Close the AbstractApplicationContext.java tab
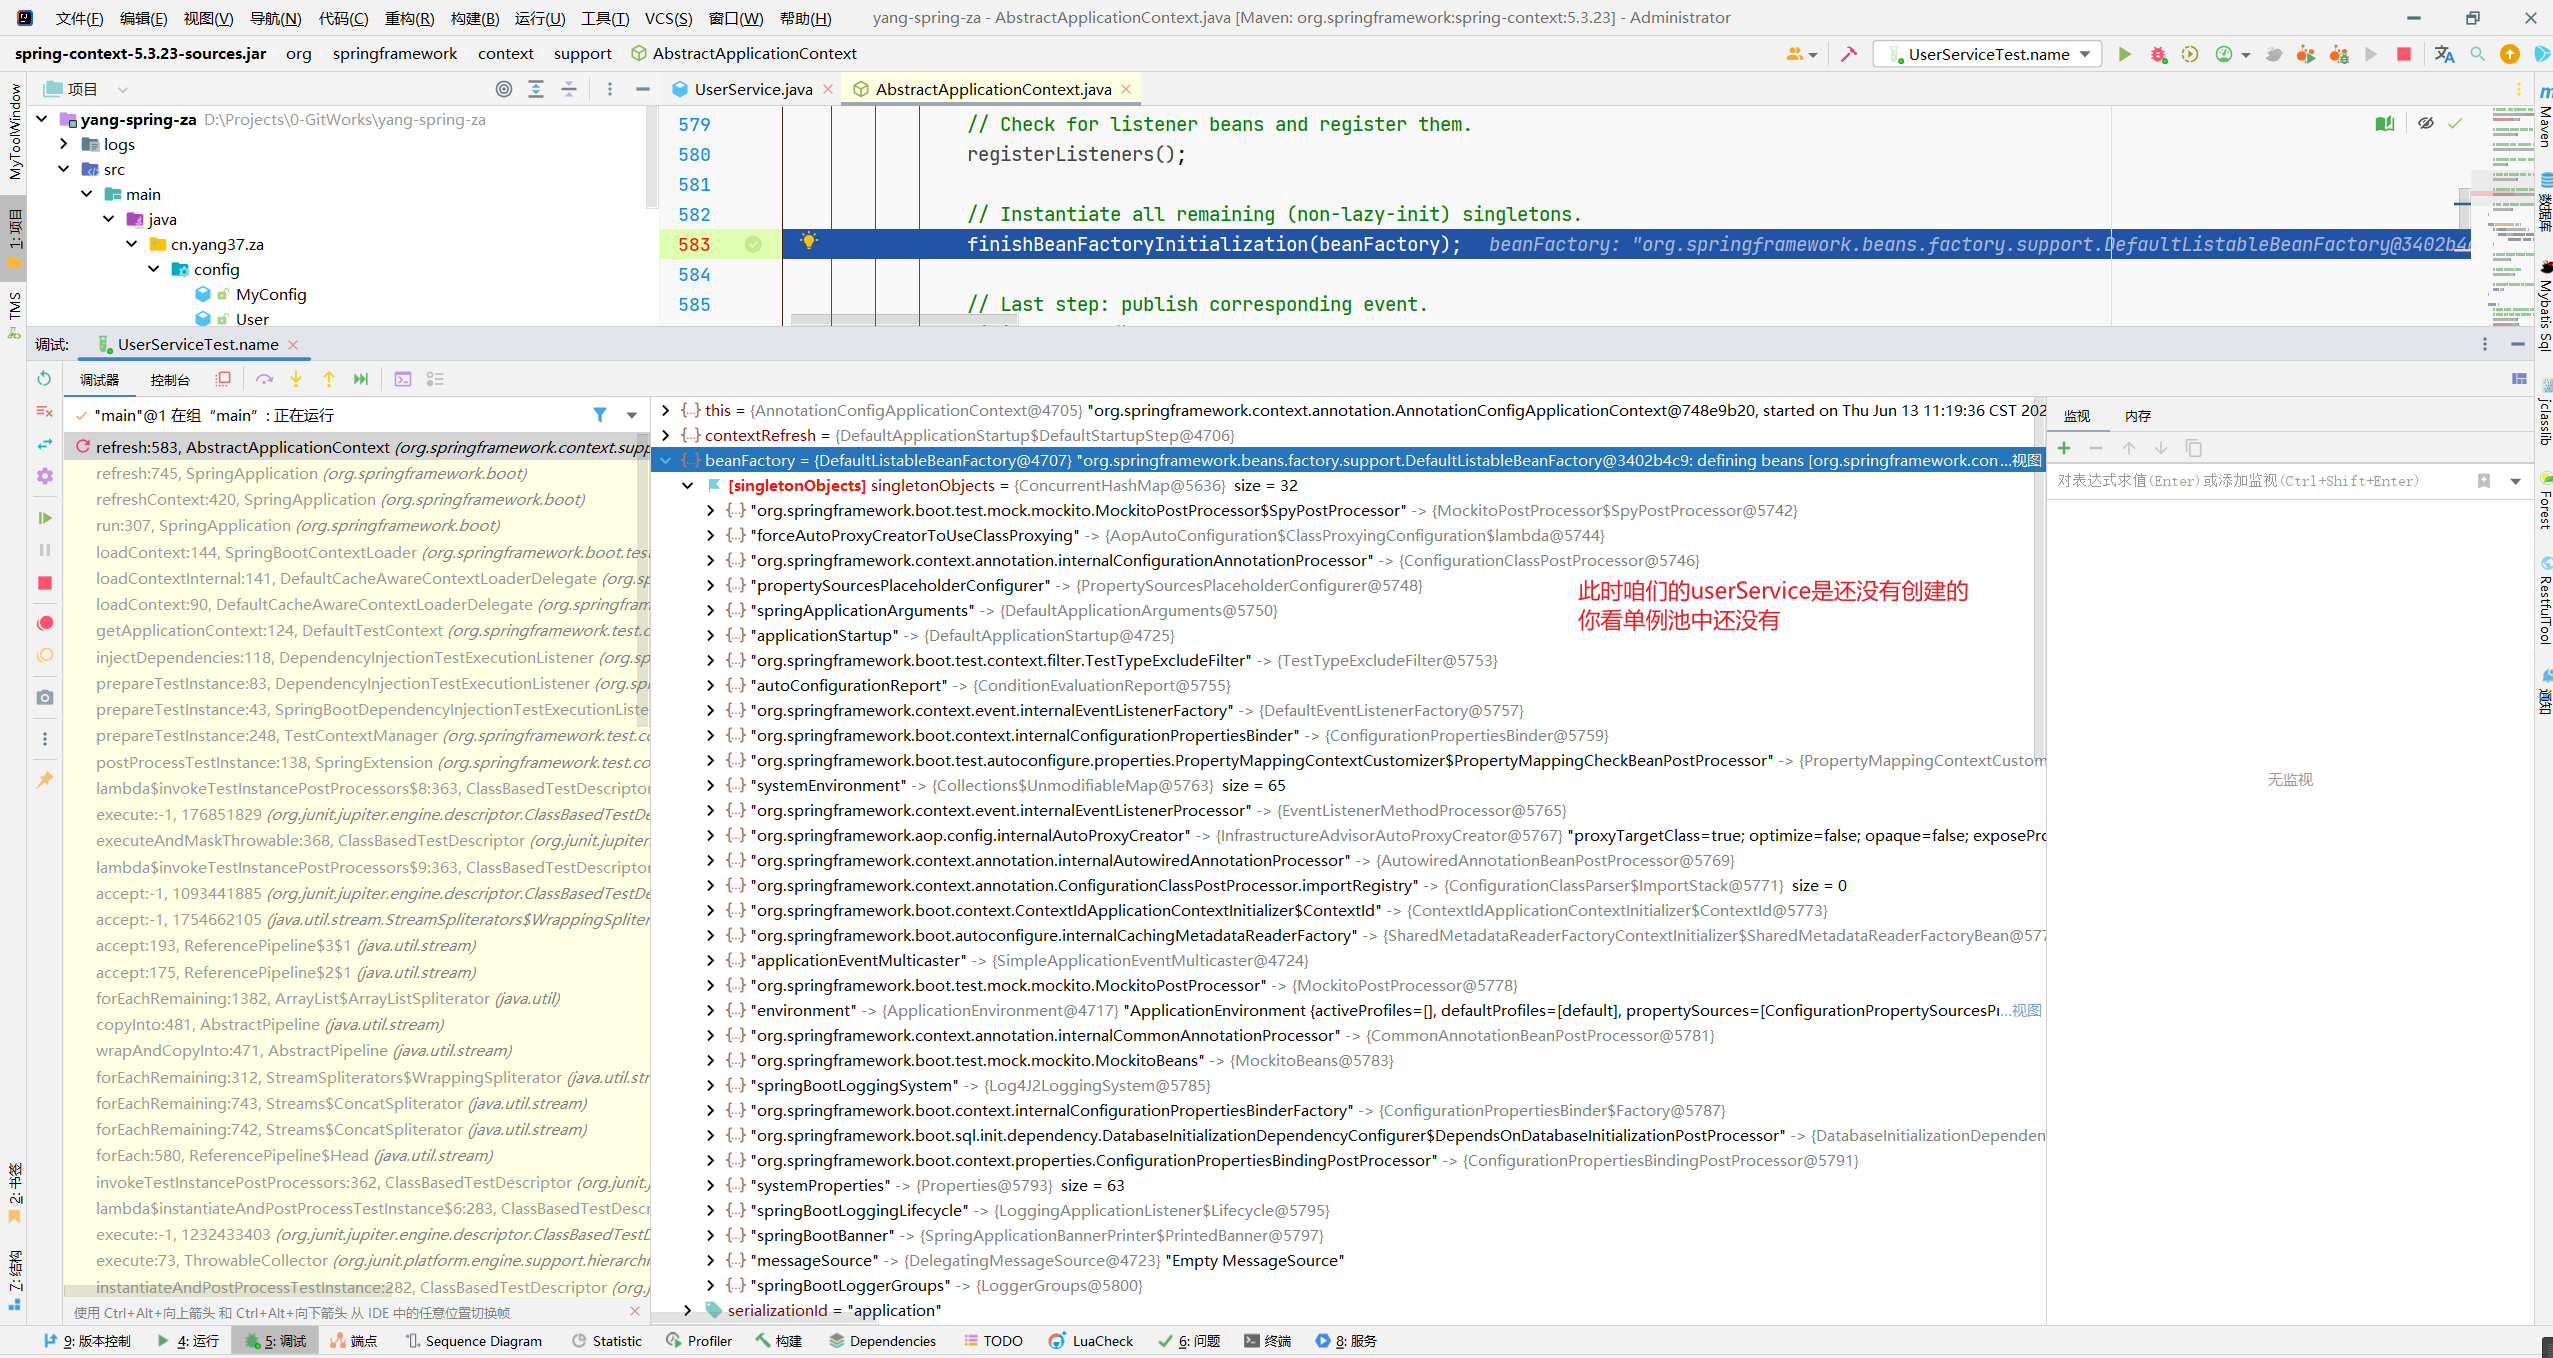Viewport: 2553px width, 1358px height. [x=1126, y=89]
